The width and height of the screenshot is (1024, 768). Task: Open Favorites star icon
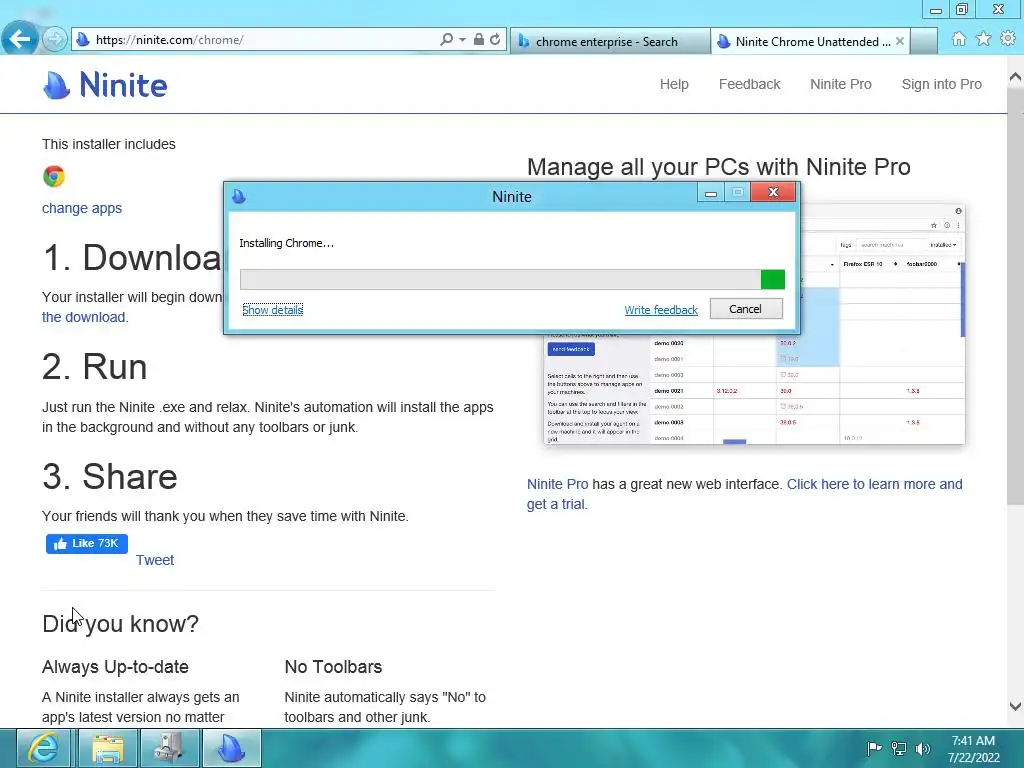pyautogui.click(x=984, y=39)
